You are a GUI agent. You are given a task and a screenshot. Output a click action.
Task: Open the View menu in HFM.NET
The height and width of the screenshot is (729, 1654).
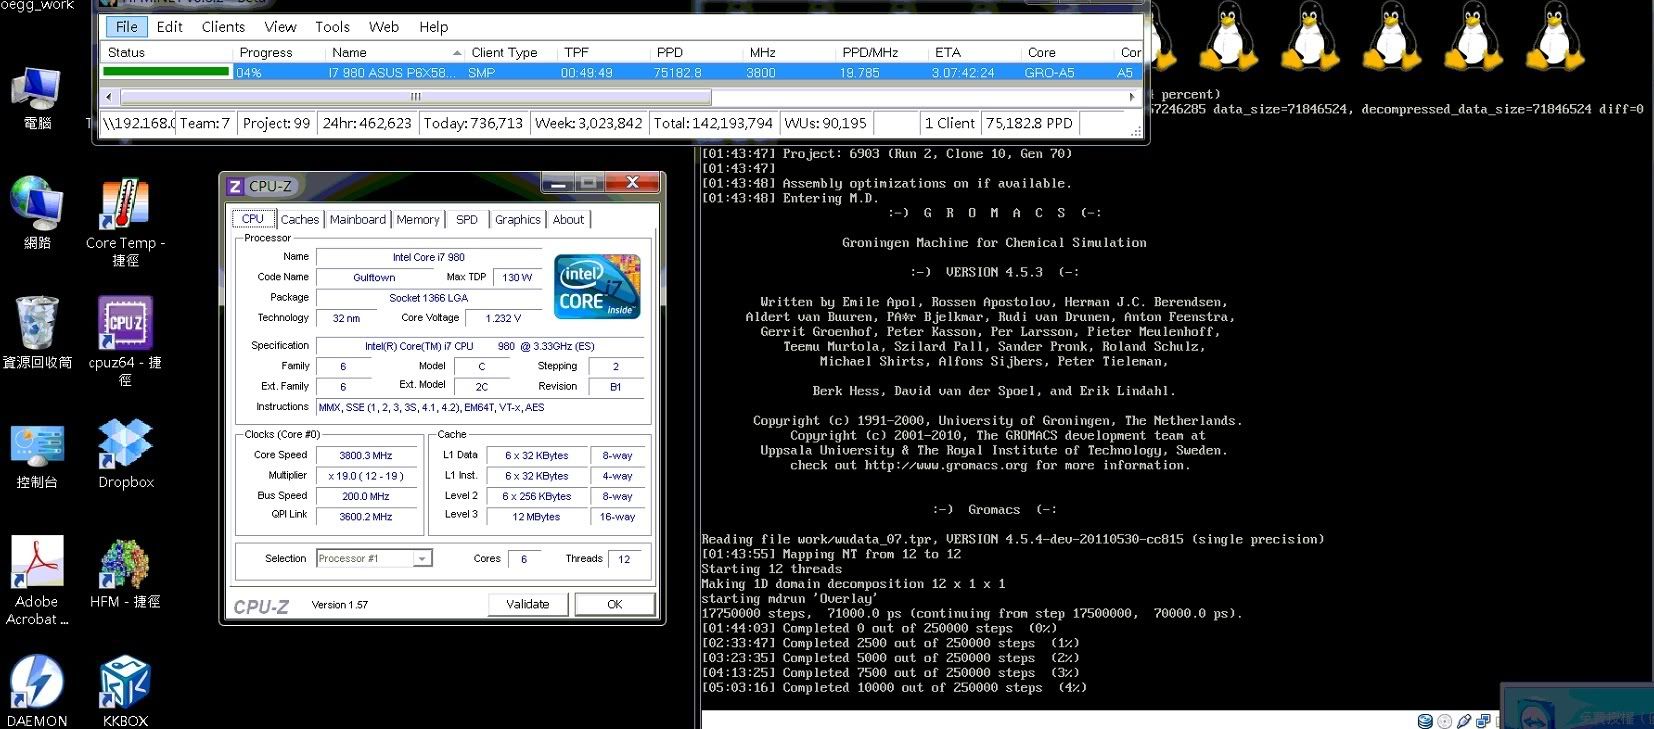click(x=280, y=27)
